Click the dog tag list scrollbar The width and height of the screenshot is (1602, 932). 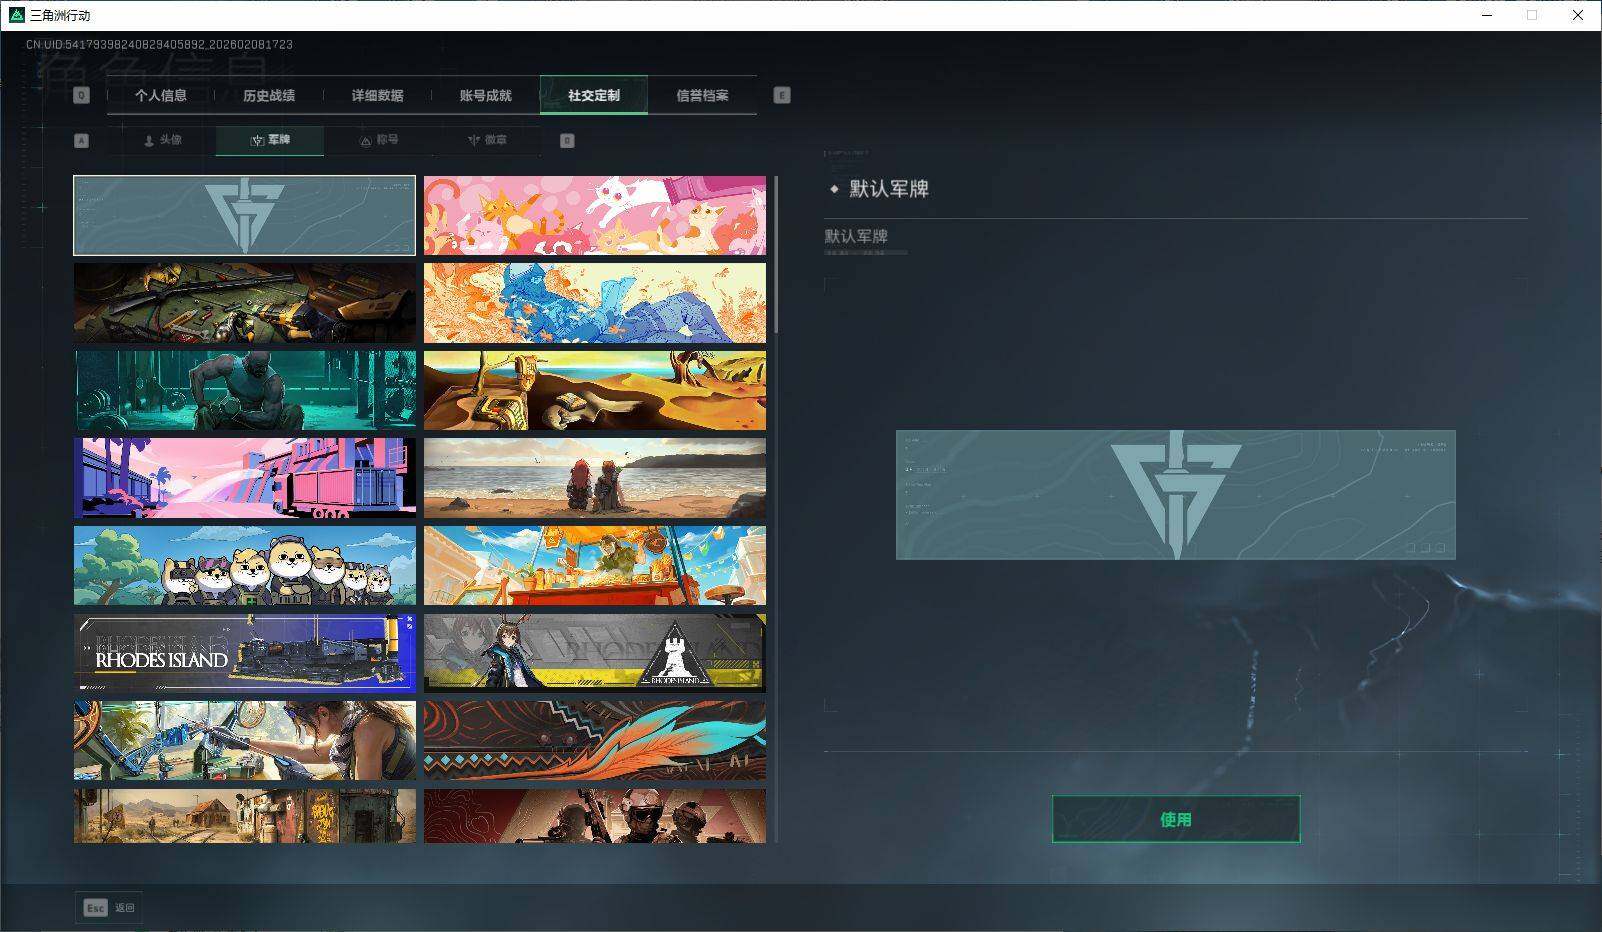point(777,256)
